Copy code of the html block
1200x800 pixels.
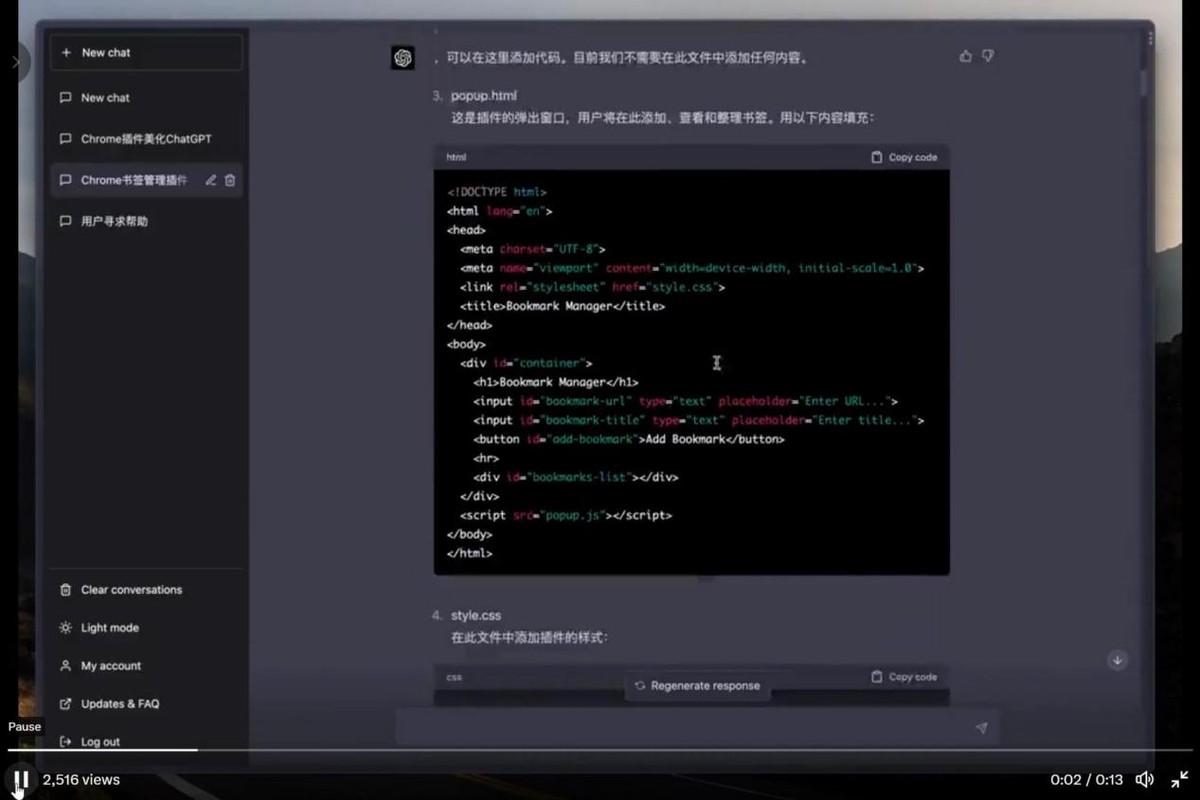[x=904, y=157]
